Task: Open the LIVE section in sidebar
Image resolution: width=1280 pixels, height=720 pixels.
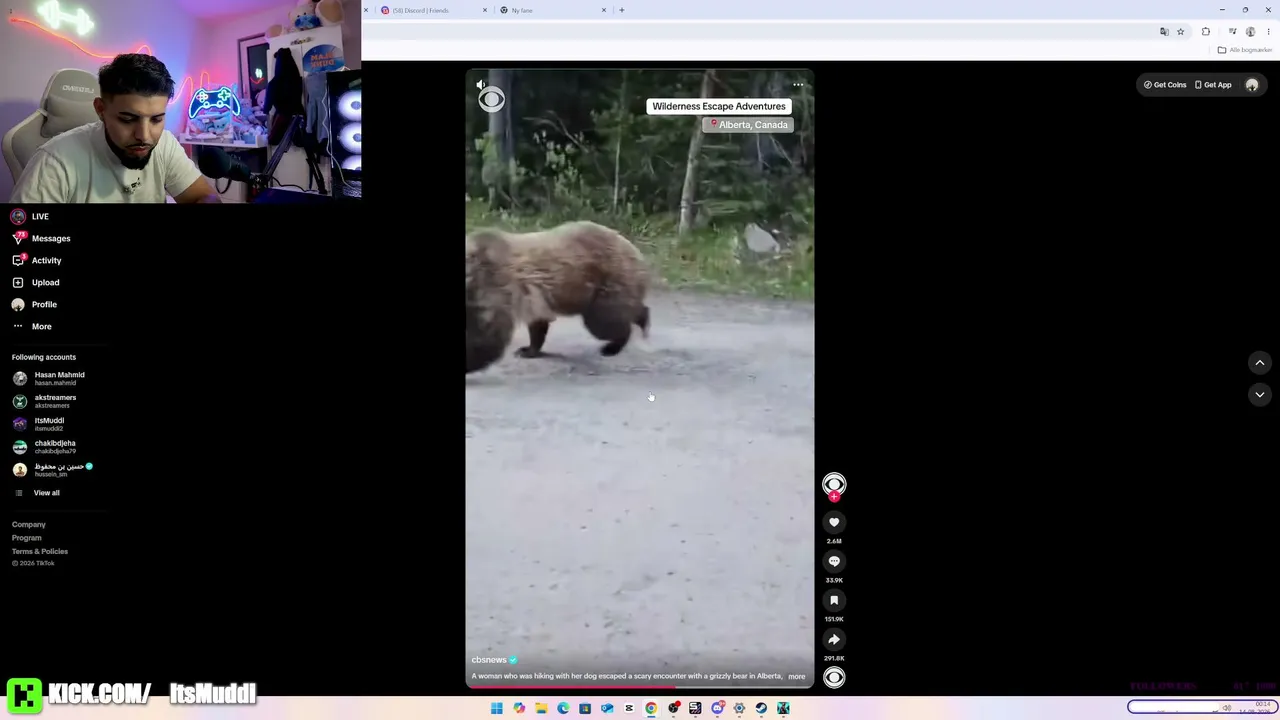Action: tap(30, 216)
